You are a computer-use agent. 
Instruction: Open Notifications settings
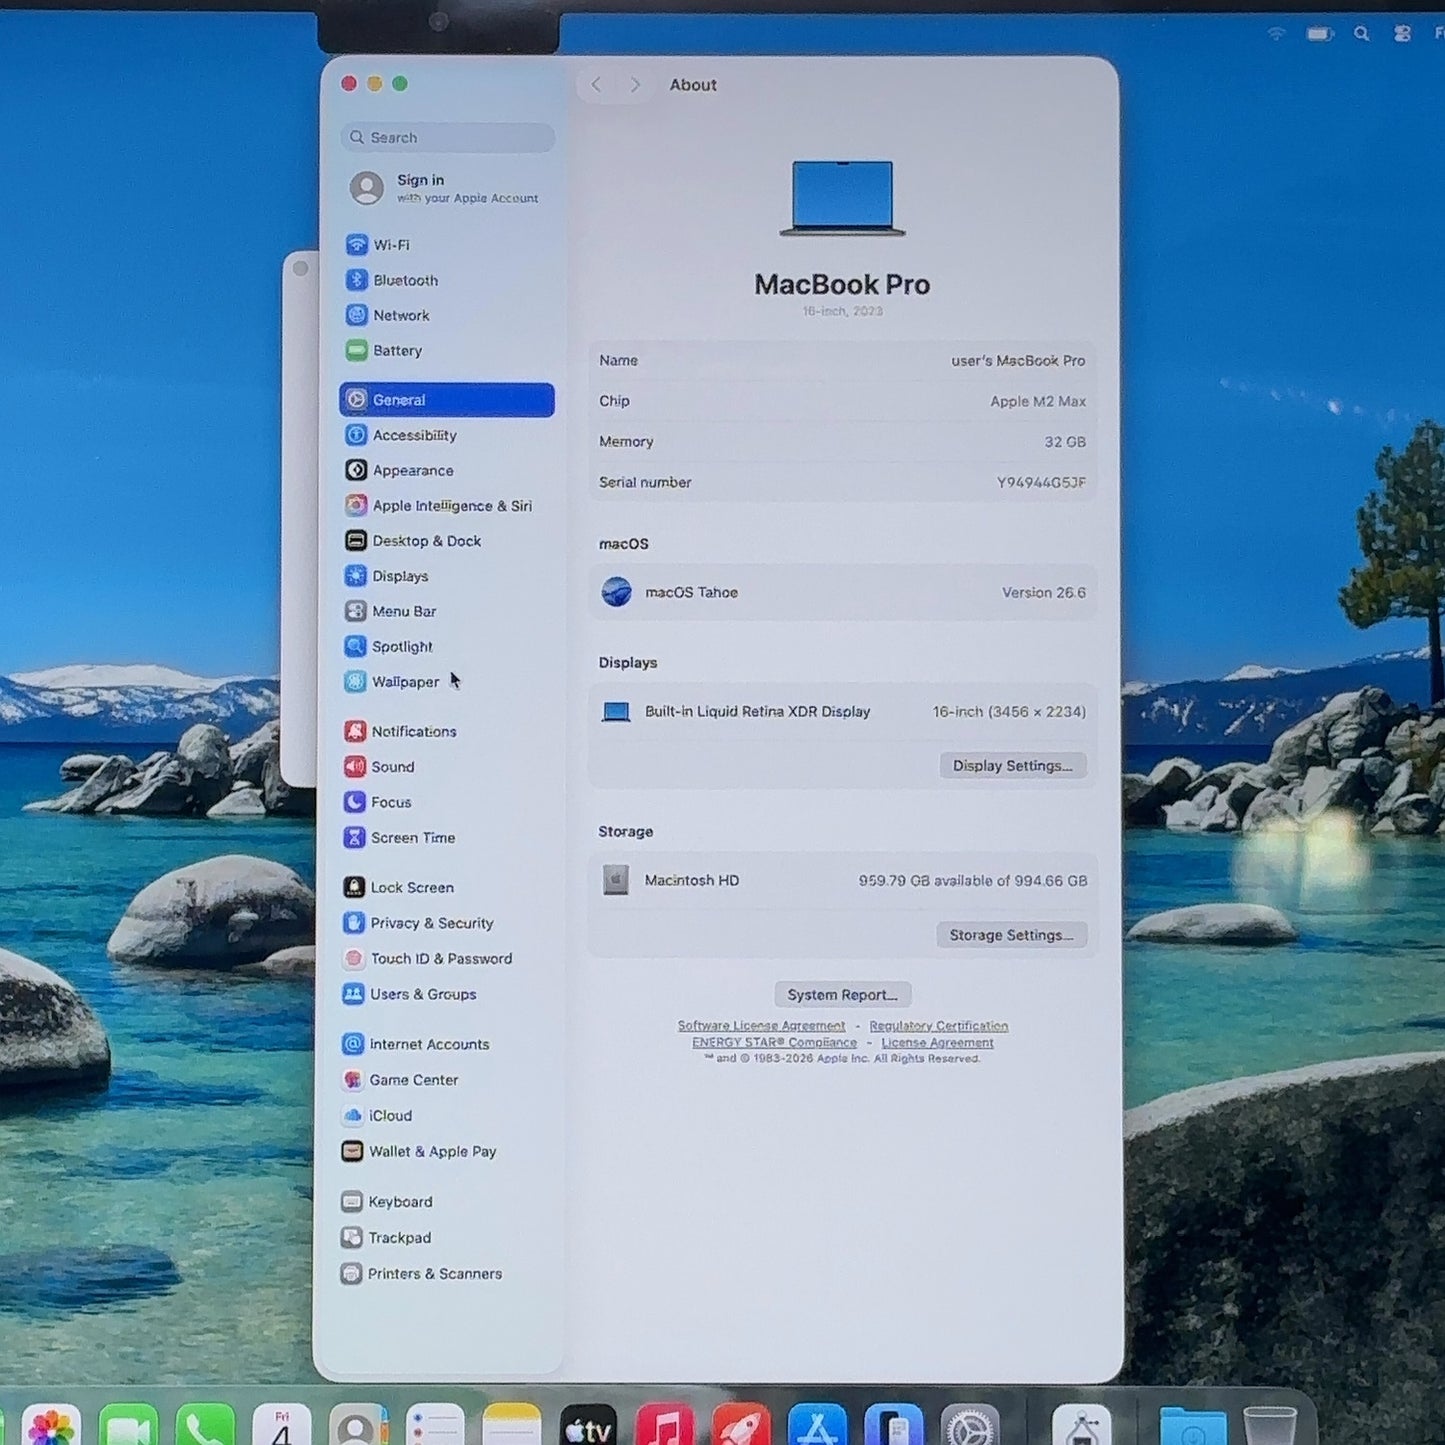click(x=446, y=731)
